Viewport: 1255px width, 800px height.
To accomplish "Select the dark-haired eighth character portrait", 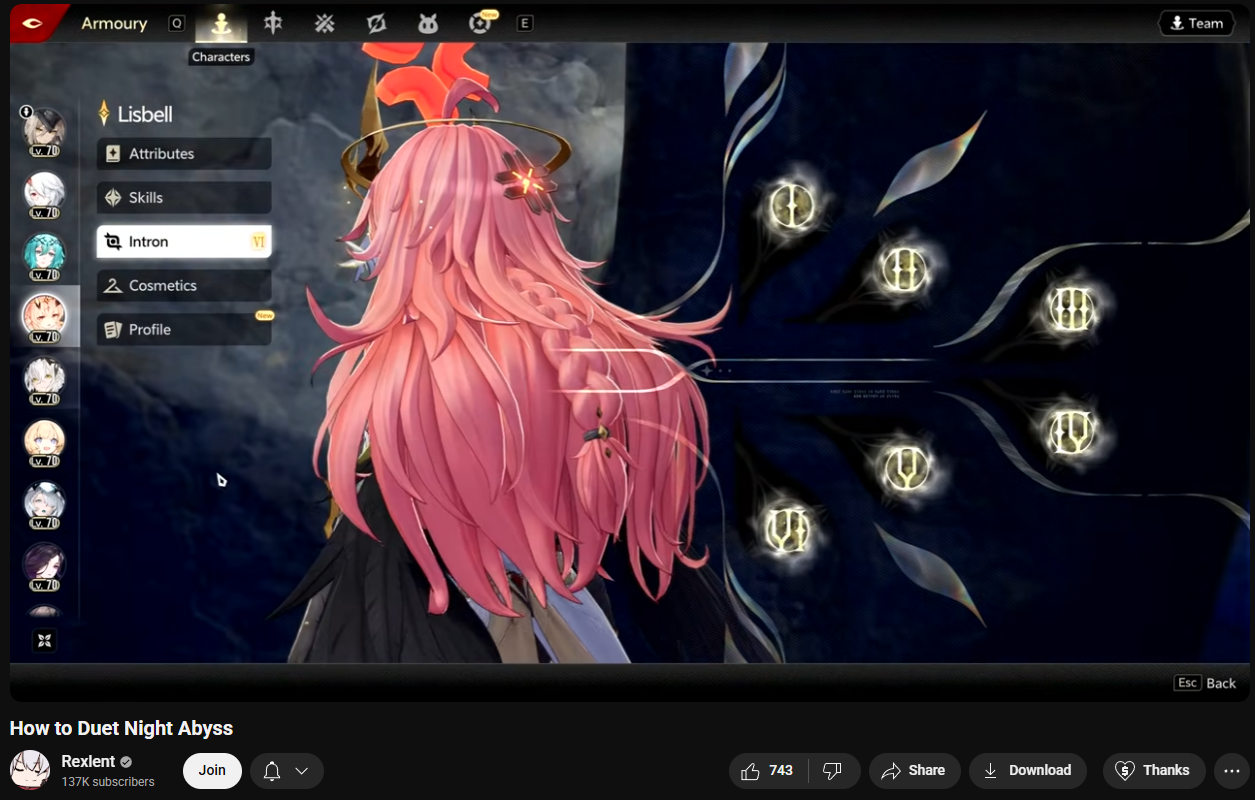I will tap(44, 566).
